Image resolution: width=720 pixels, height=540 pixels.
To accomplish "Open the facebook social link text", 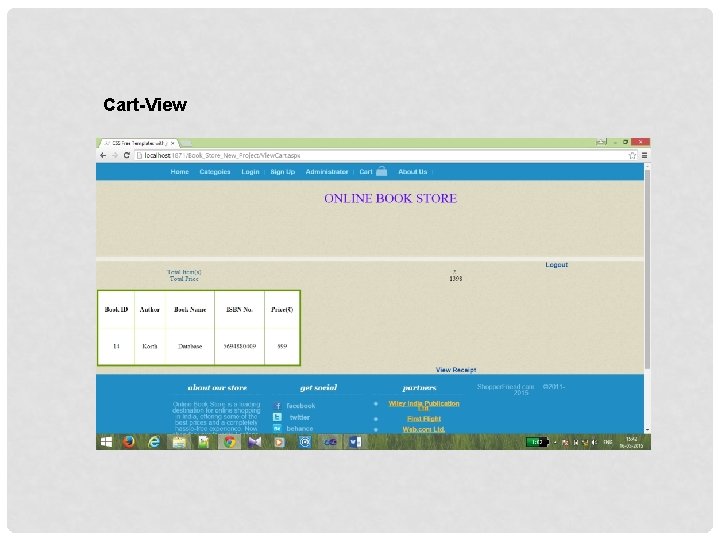I will tap(301, 406).
